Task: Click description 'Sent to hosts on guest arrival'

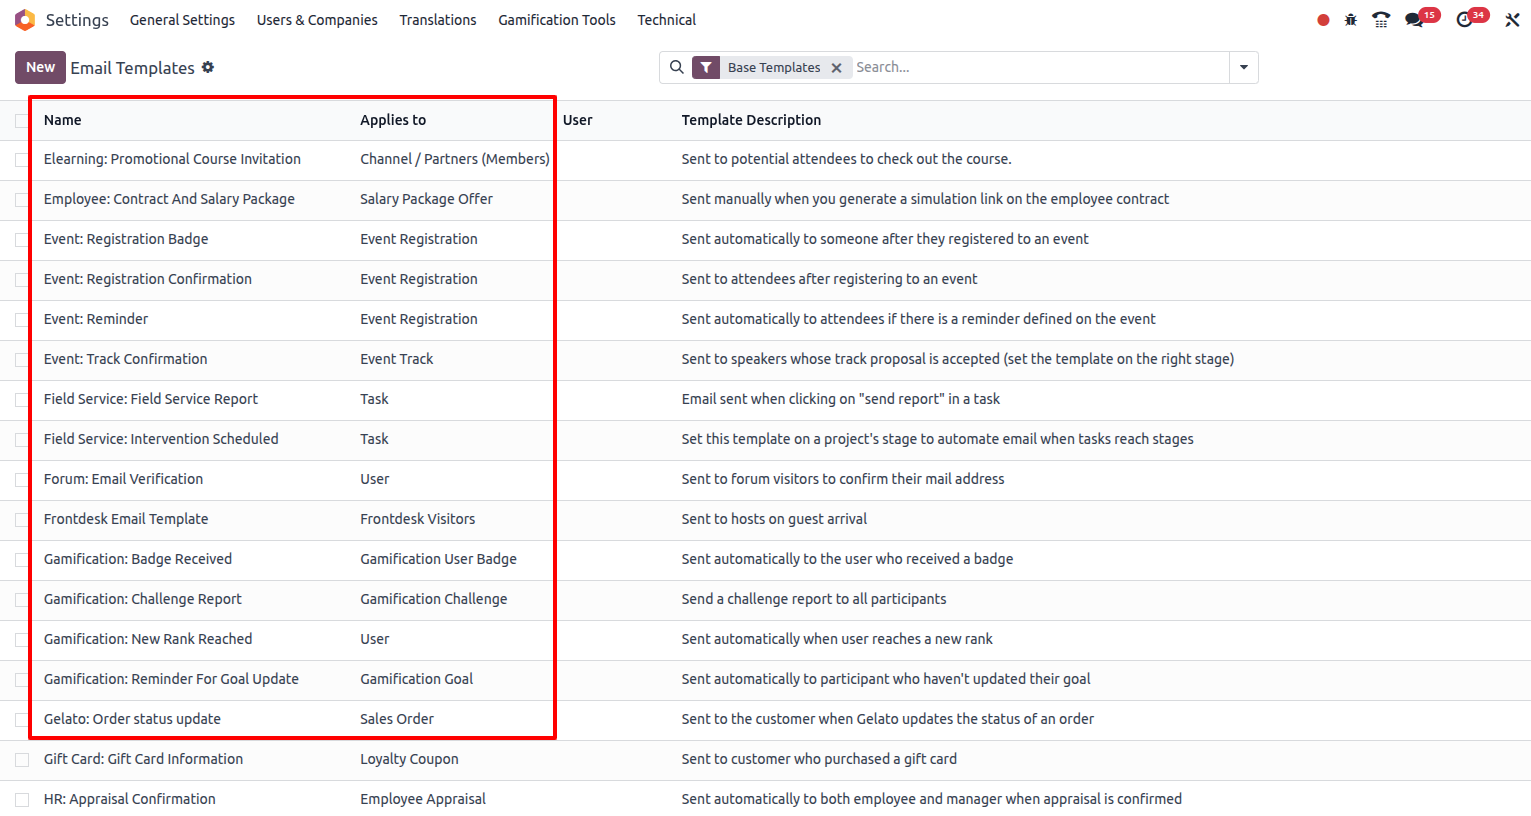Action: [774, 519]
